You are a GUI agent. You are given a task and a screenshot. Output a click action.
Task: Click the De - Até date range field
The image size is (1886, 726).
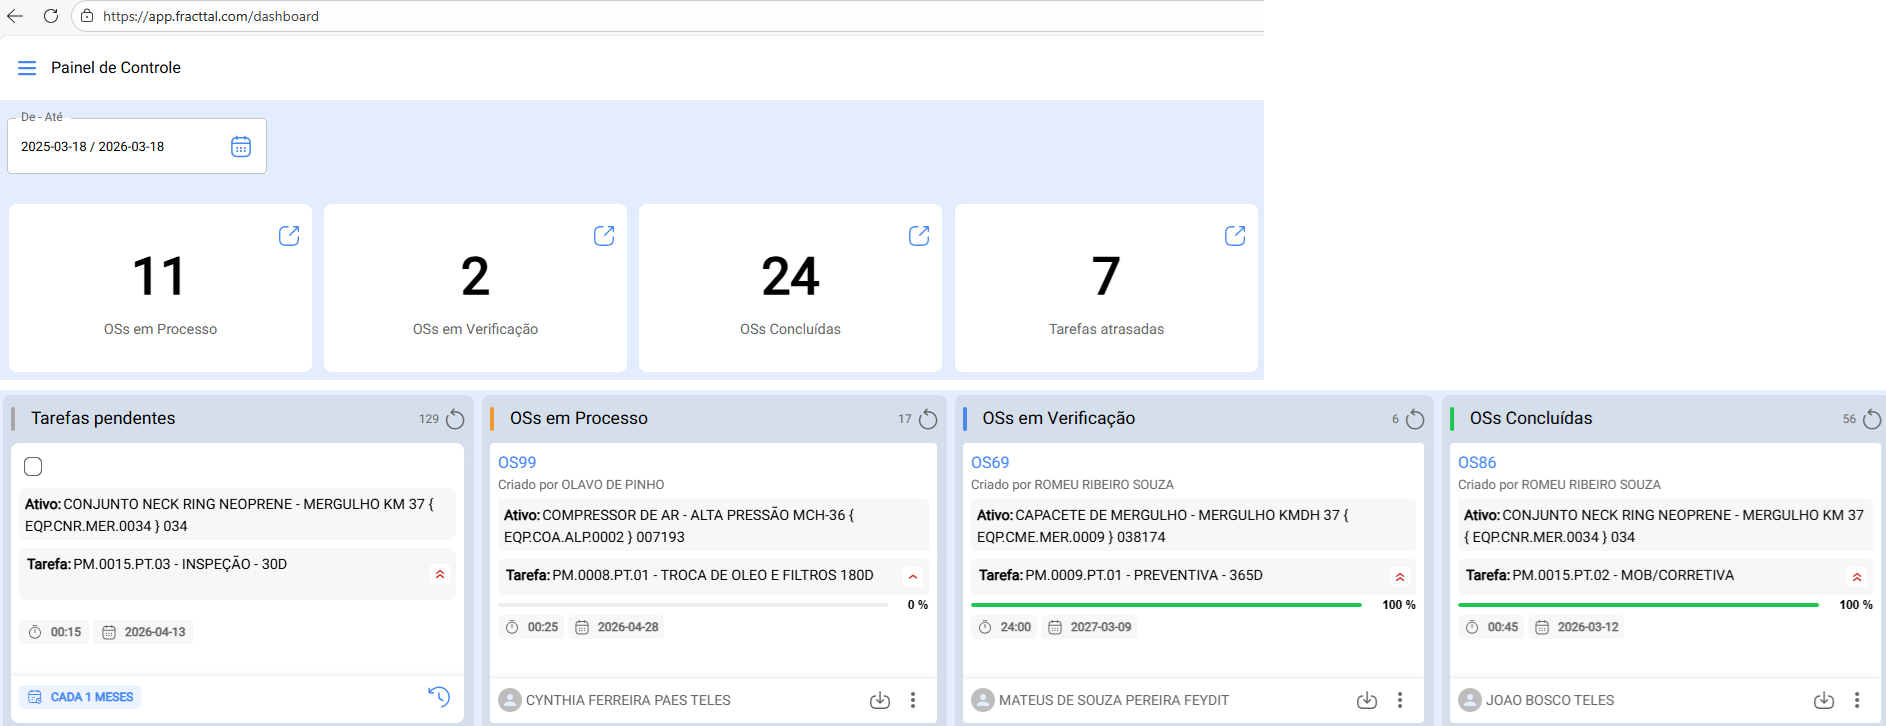click(x=120, y=147)
